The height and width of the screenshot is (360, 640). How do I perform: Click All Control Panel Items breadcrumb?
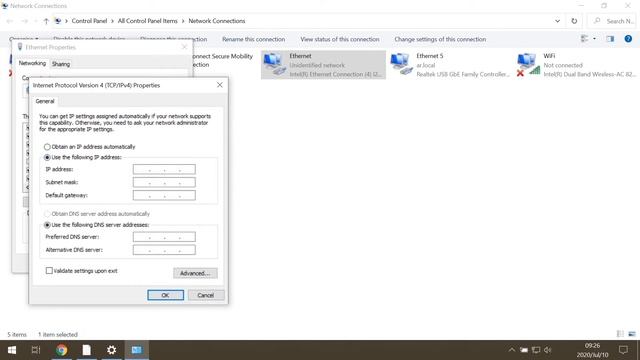[x=148, y=21]
